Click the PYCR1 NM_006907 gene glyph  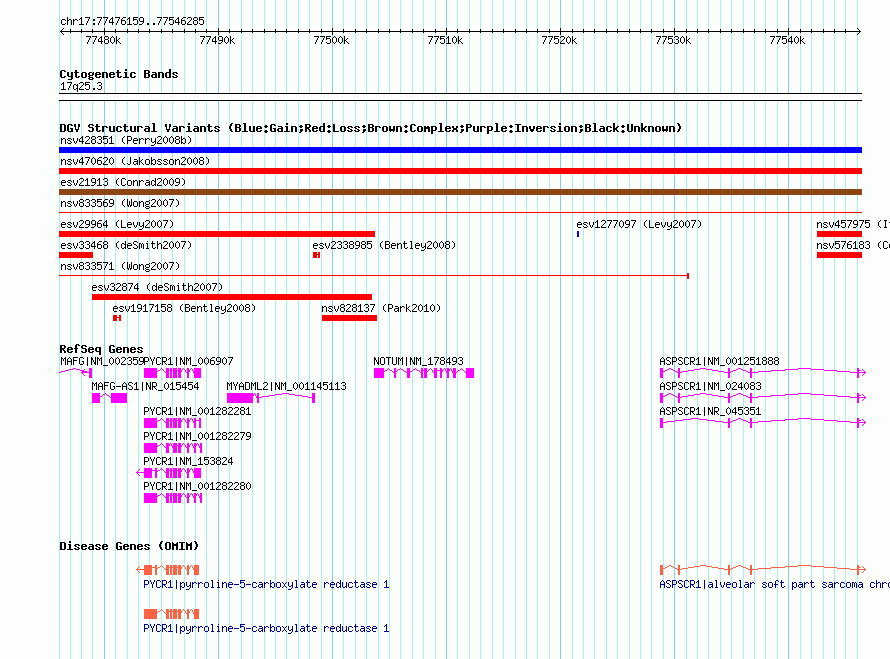(x=173, y=373)
